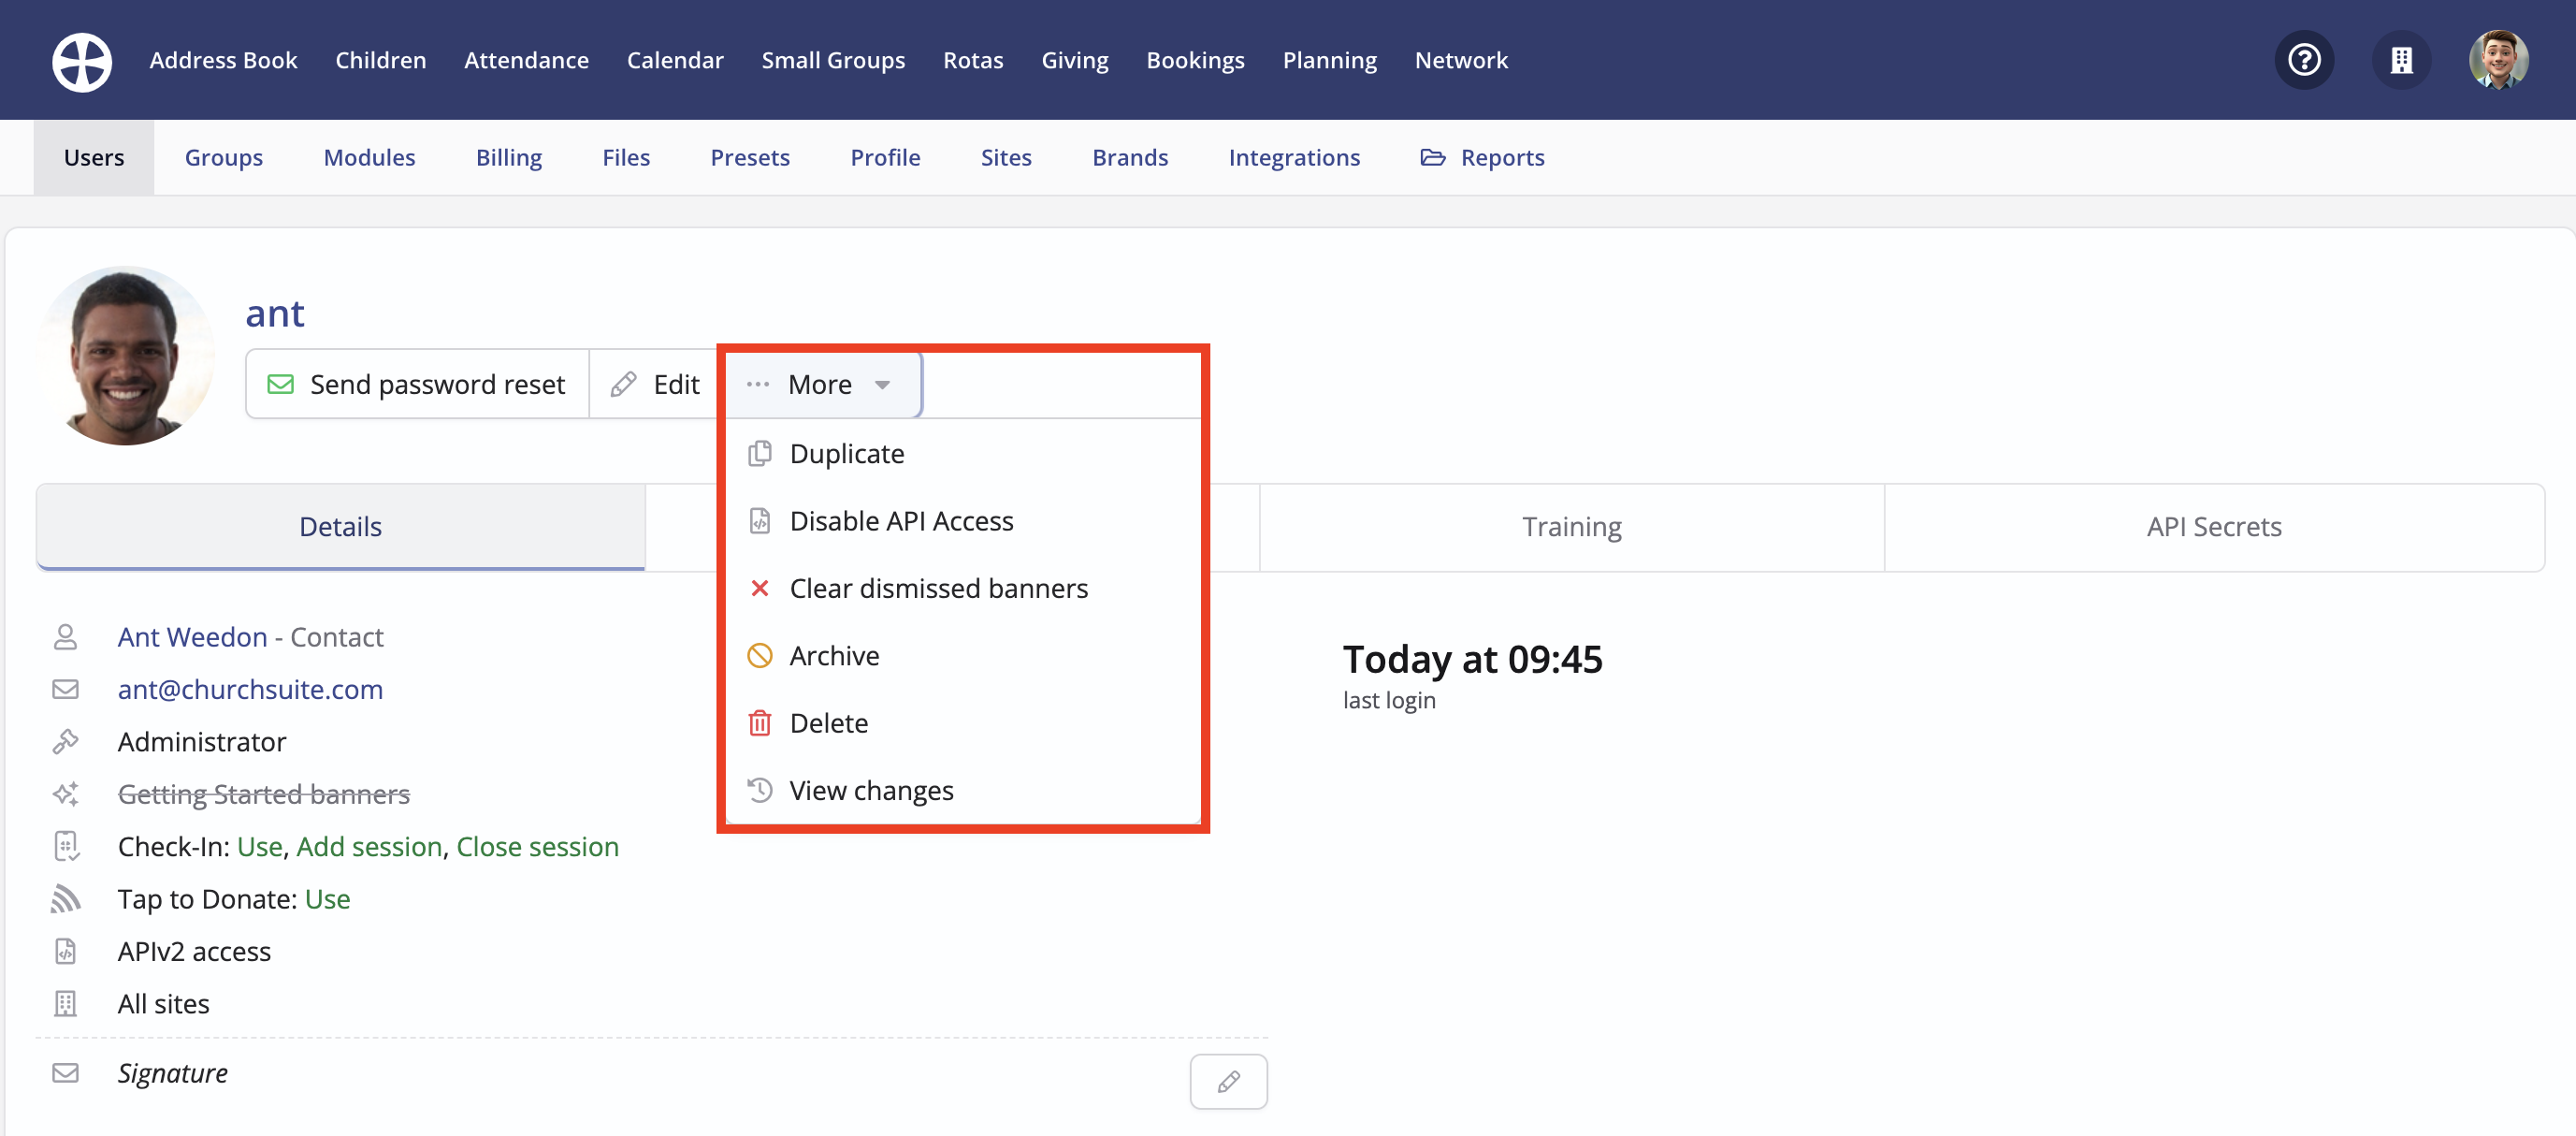Click the Archive circle-slash icon
The height and width of the screenshot is (1136, 2576).
[x=760, y=655]
